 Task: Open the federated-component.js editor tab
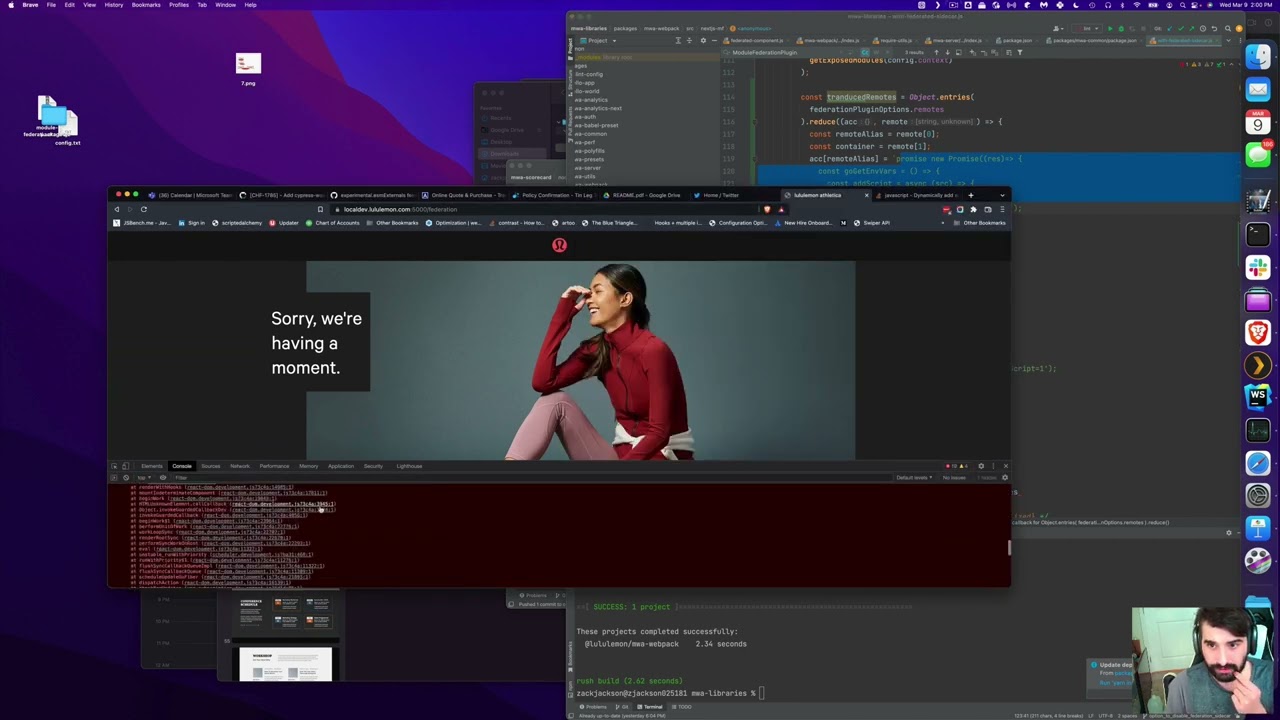point(754,40)
